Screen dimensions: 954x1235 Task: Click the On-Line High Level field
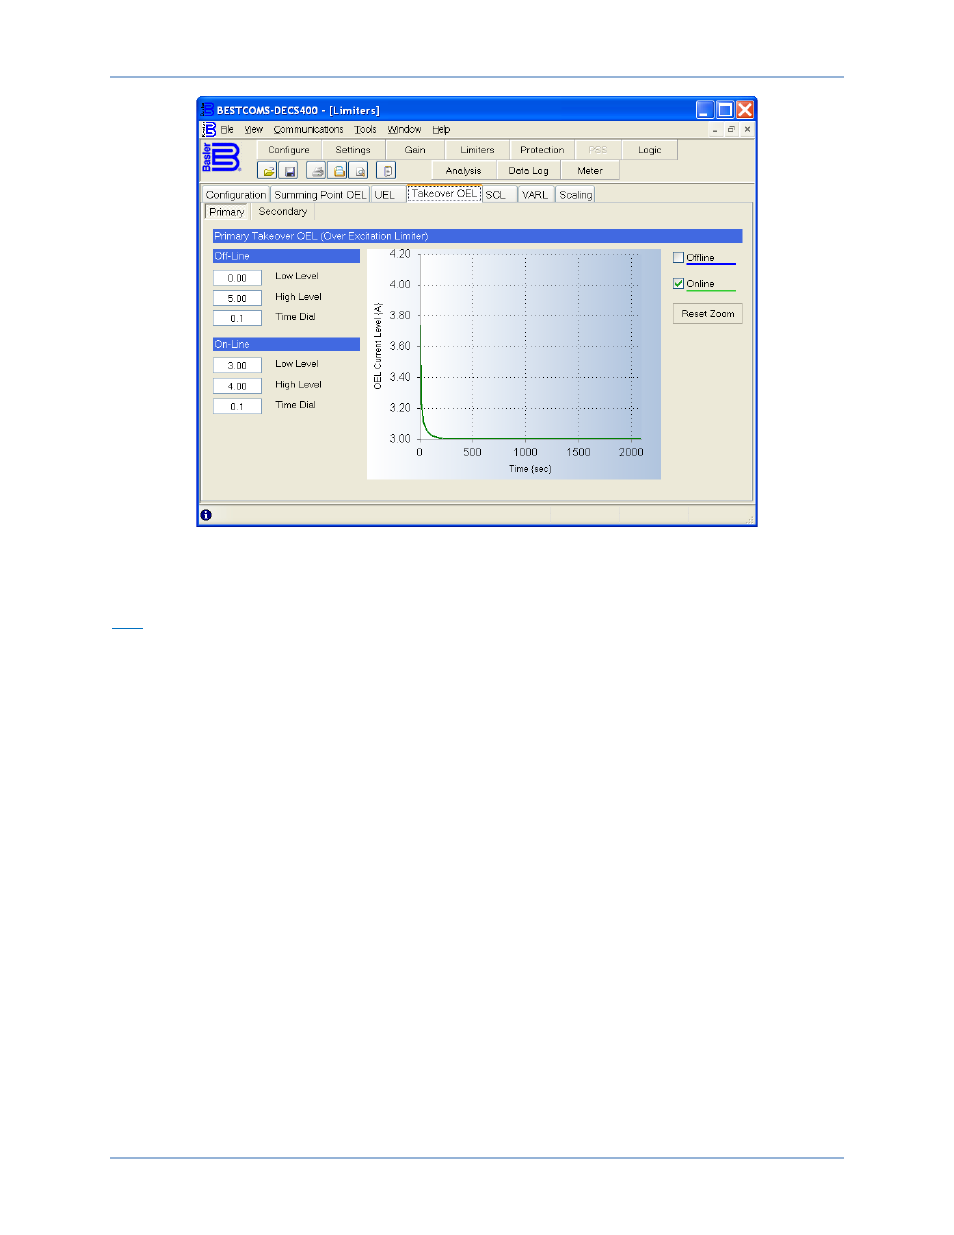click(x=237, y=386)
